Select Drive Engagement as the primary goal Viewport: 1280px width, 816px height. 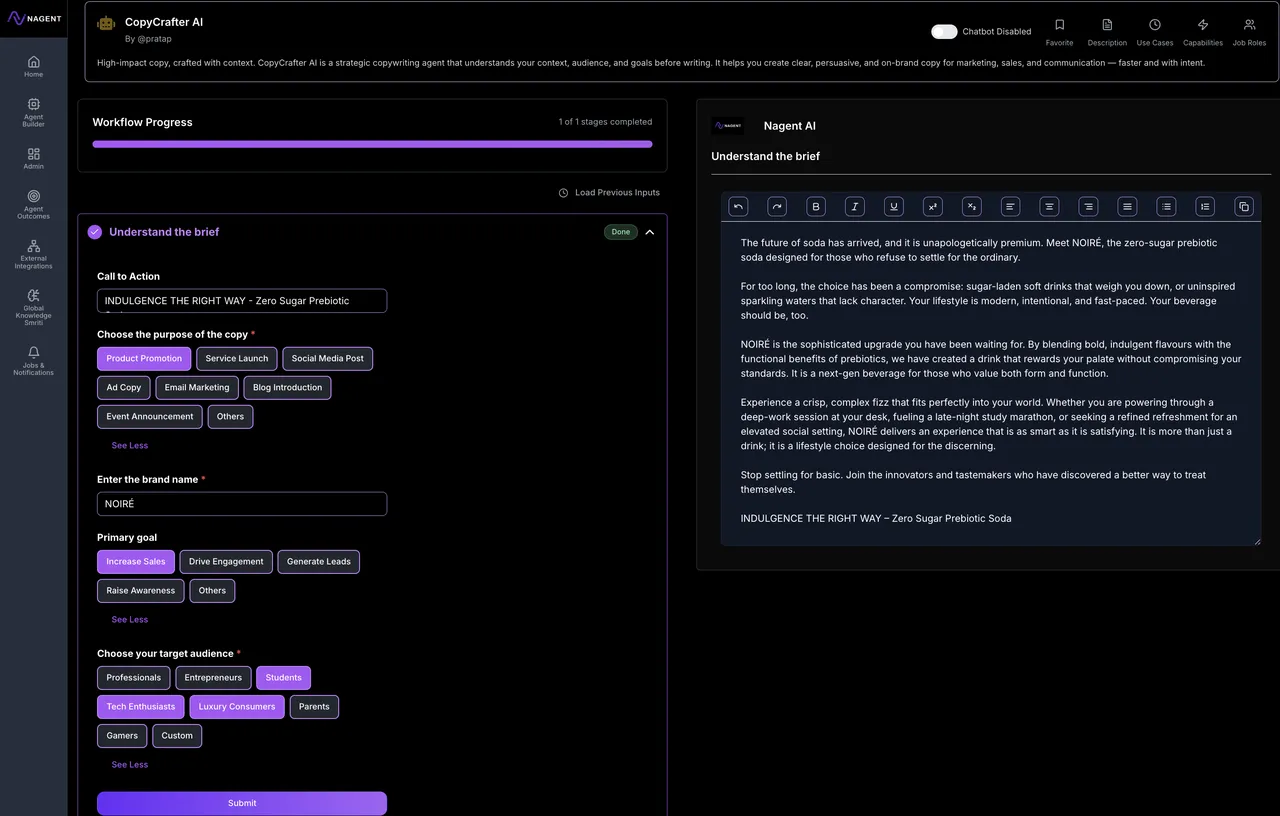226,562
